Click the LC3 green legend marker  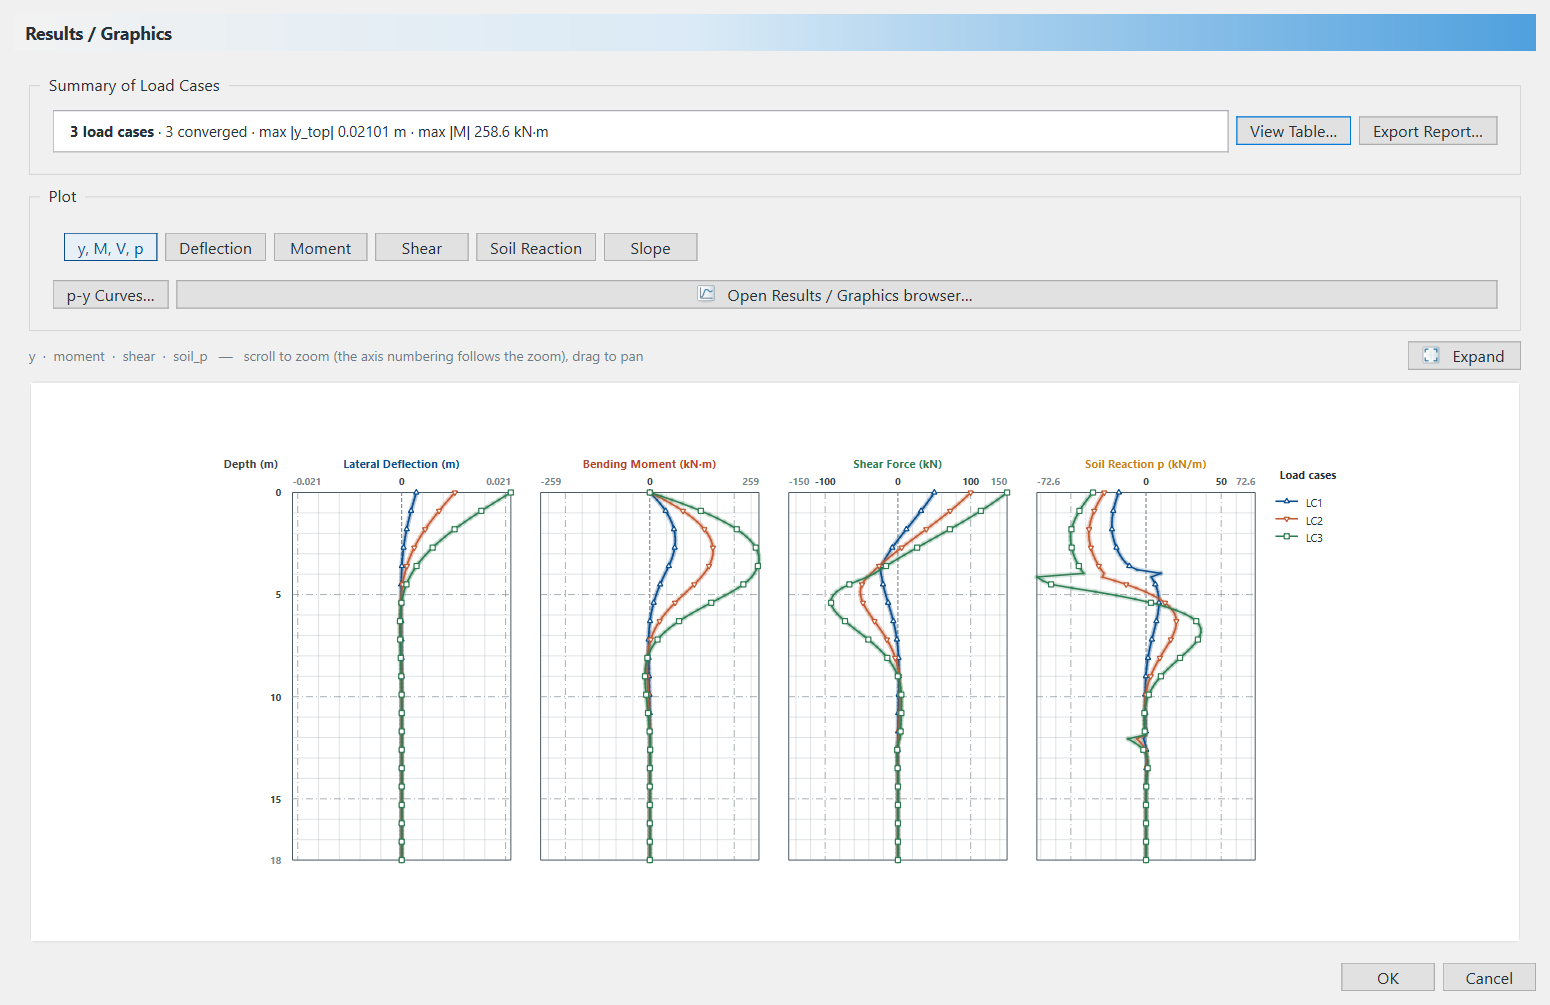point(1287,537)
